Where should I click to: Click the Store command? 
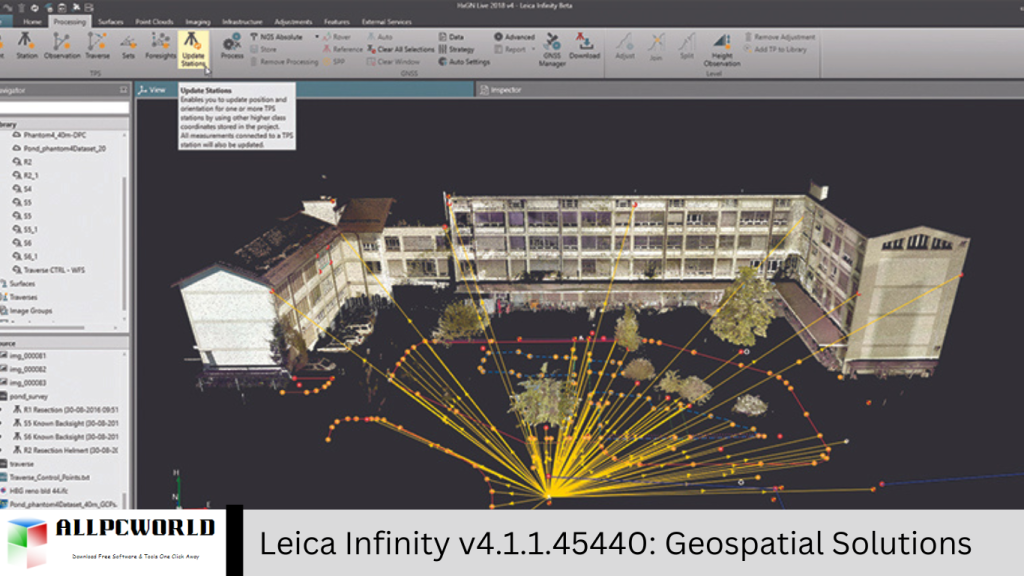(264, 50)
